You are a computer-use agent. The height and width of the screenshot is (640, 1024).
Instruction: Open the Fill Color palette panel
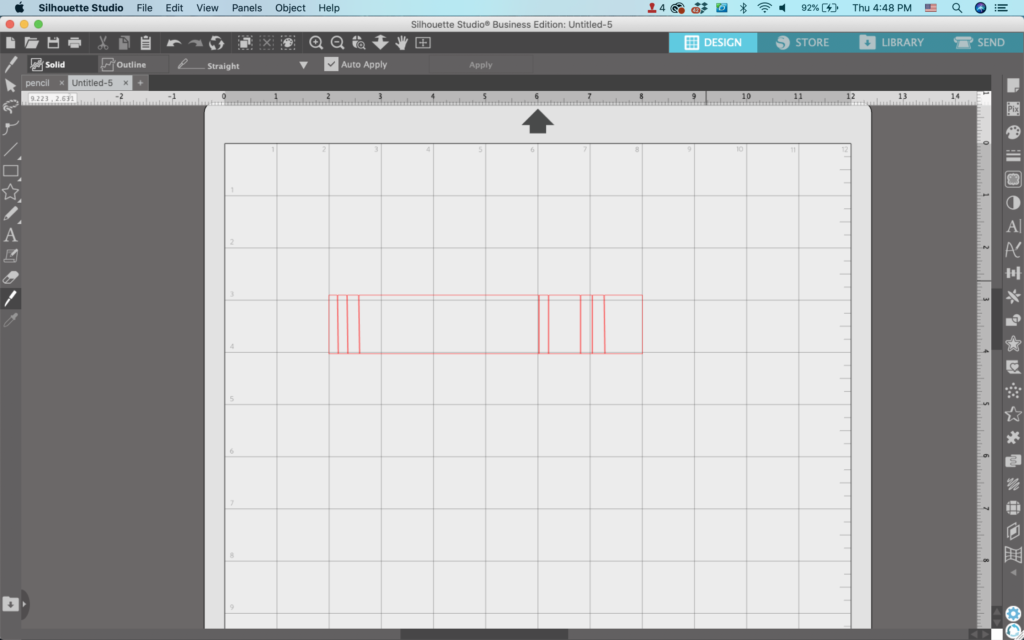click(x=1013, y=133)
